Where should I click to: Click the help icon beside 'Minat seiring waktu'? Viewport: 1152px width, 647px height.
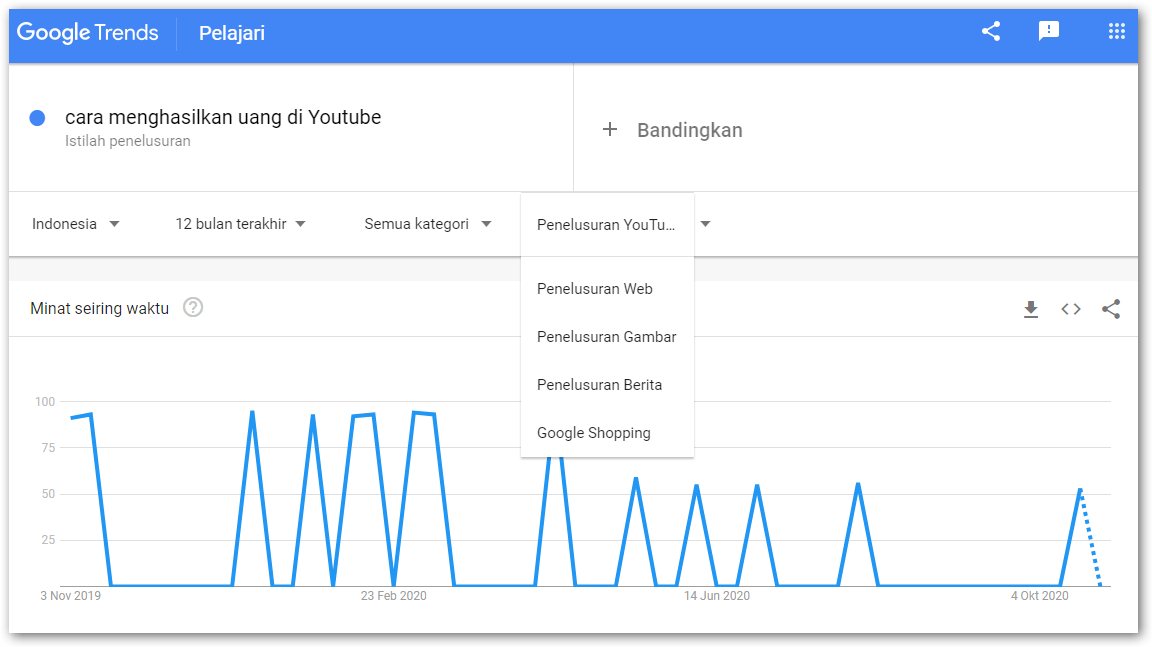tap(192, 307)
